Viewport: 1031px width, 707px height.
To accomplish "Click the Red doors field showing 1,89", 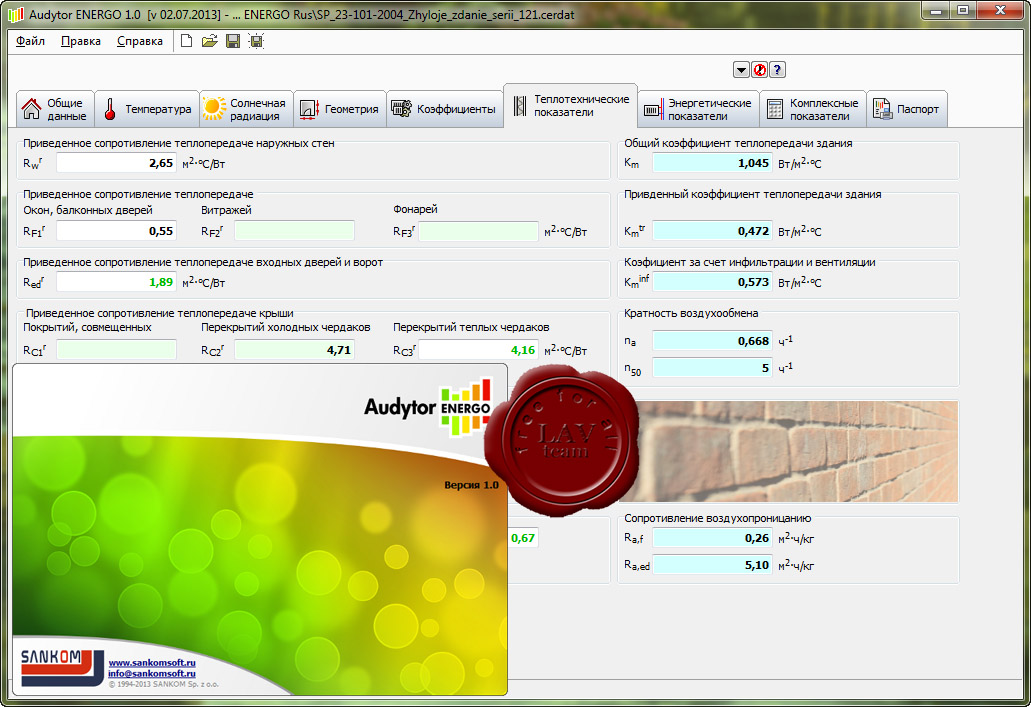I will [116, 282].
